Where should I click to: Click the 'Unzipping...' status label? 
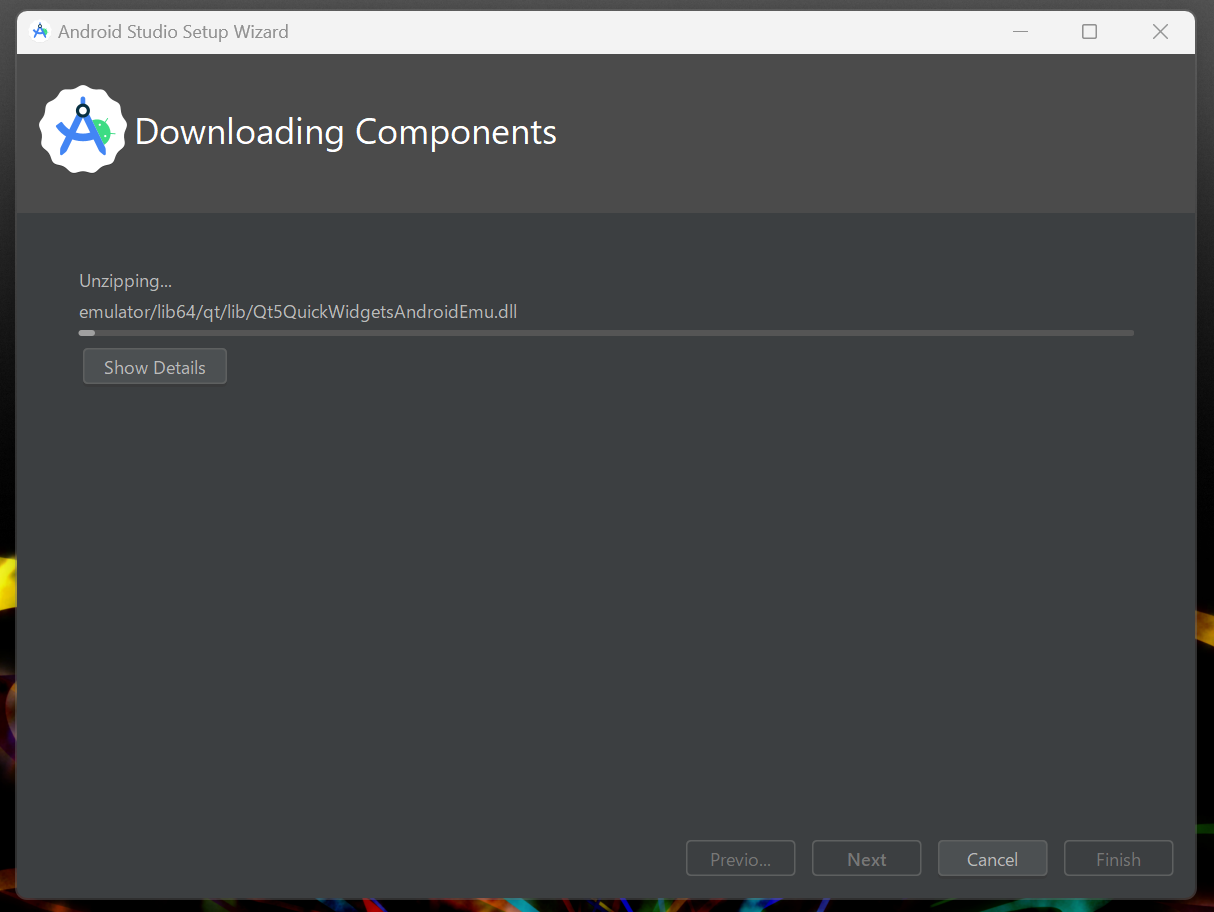point(125,281)
